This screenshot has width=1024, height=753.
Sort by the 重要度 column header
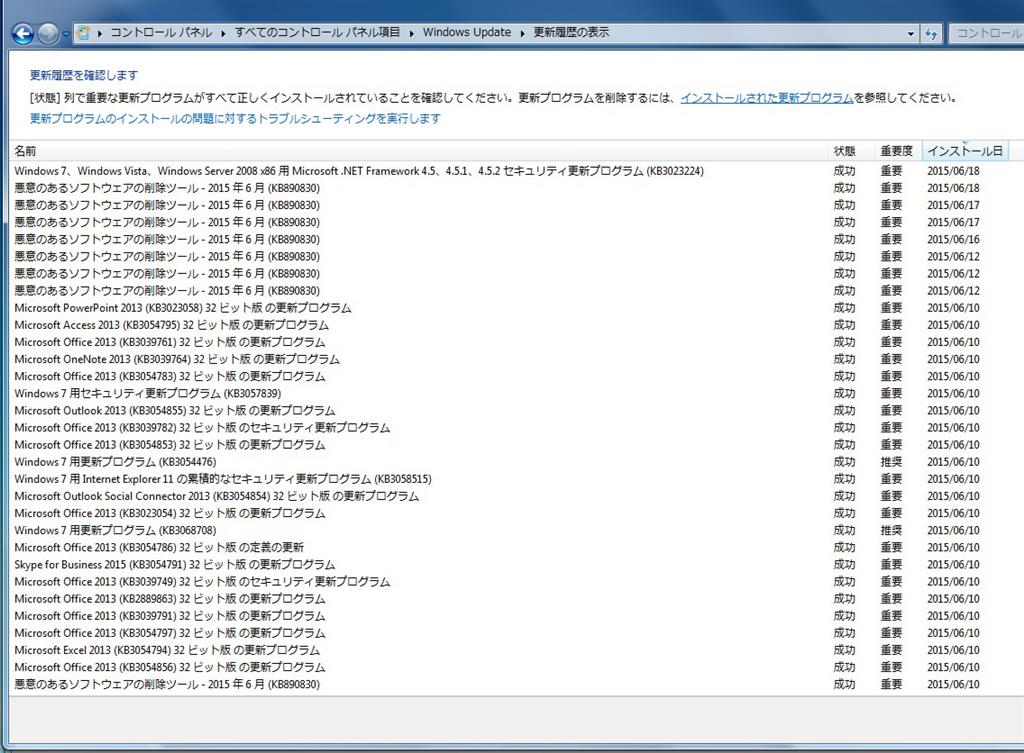[x=898, y=151]
